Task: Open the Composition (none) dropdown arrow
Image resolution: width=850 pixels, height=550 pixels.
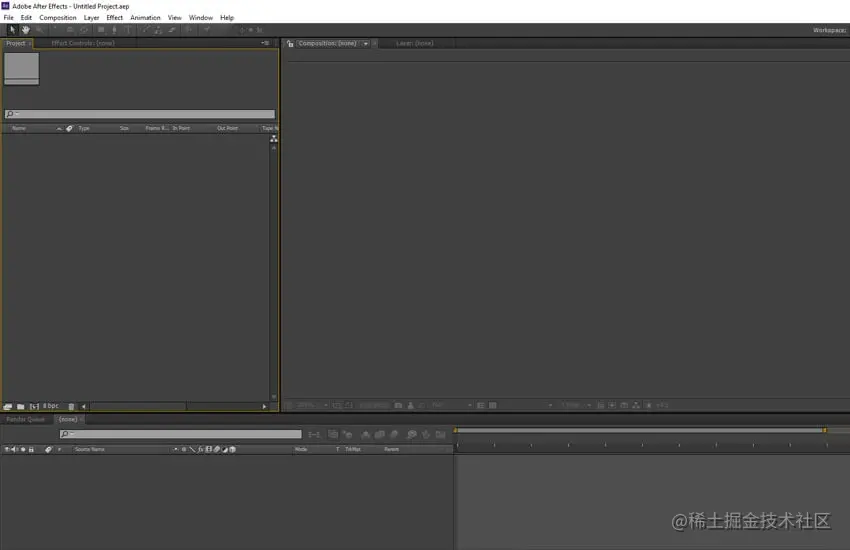Action: point(365,43)
